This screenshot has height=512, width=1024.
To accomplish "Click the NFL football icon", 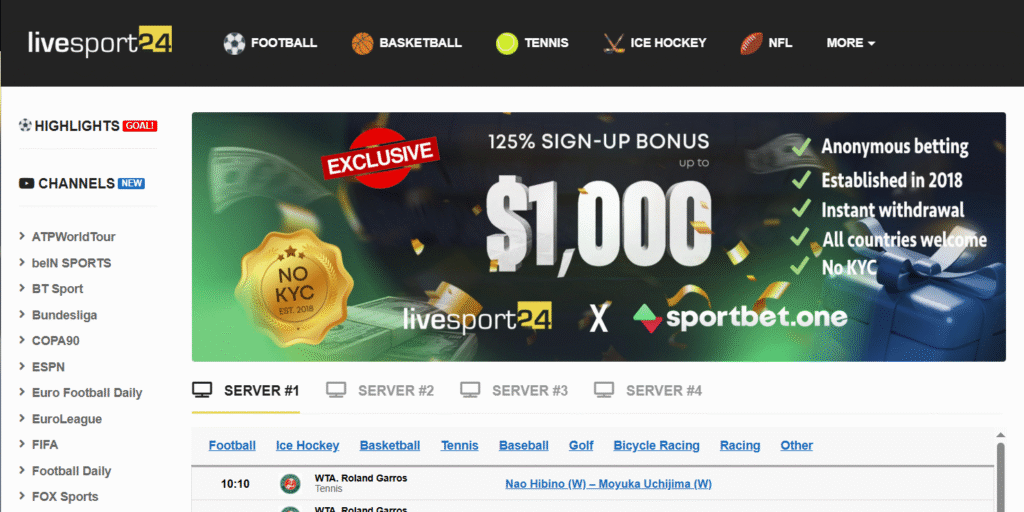I will click(x=751, y=44).
